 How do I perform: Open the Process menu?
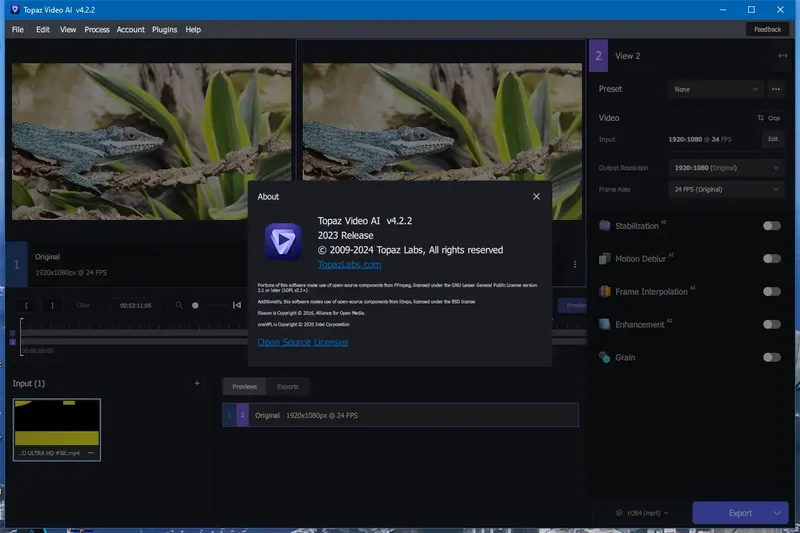97,30
